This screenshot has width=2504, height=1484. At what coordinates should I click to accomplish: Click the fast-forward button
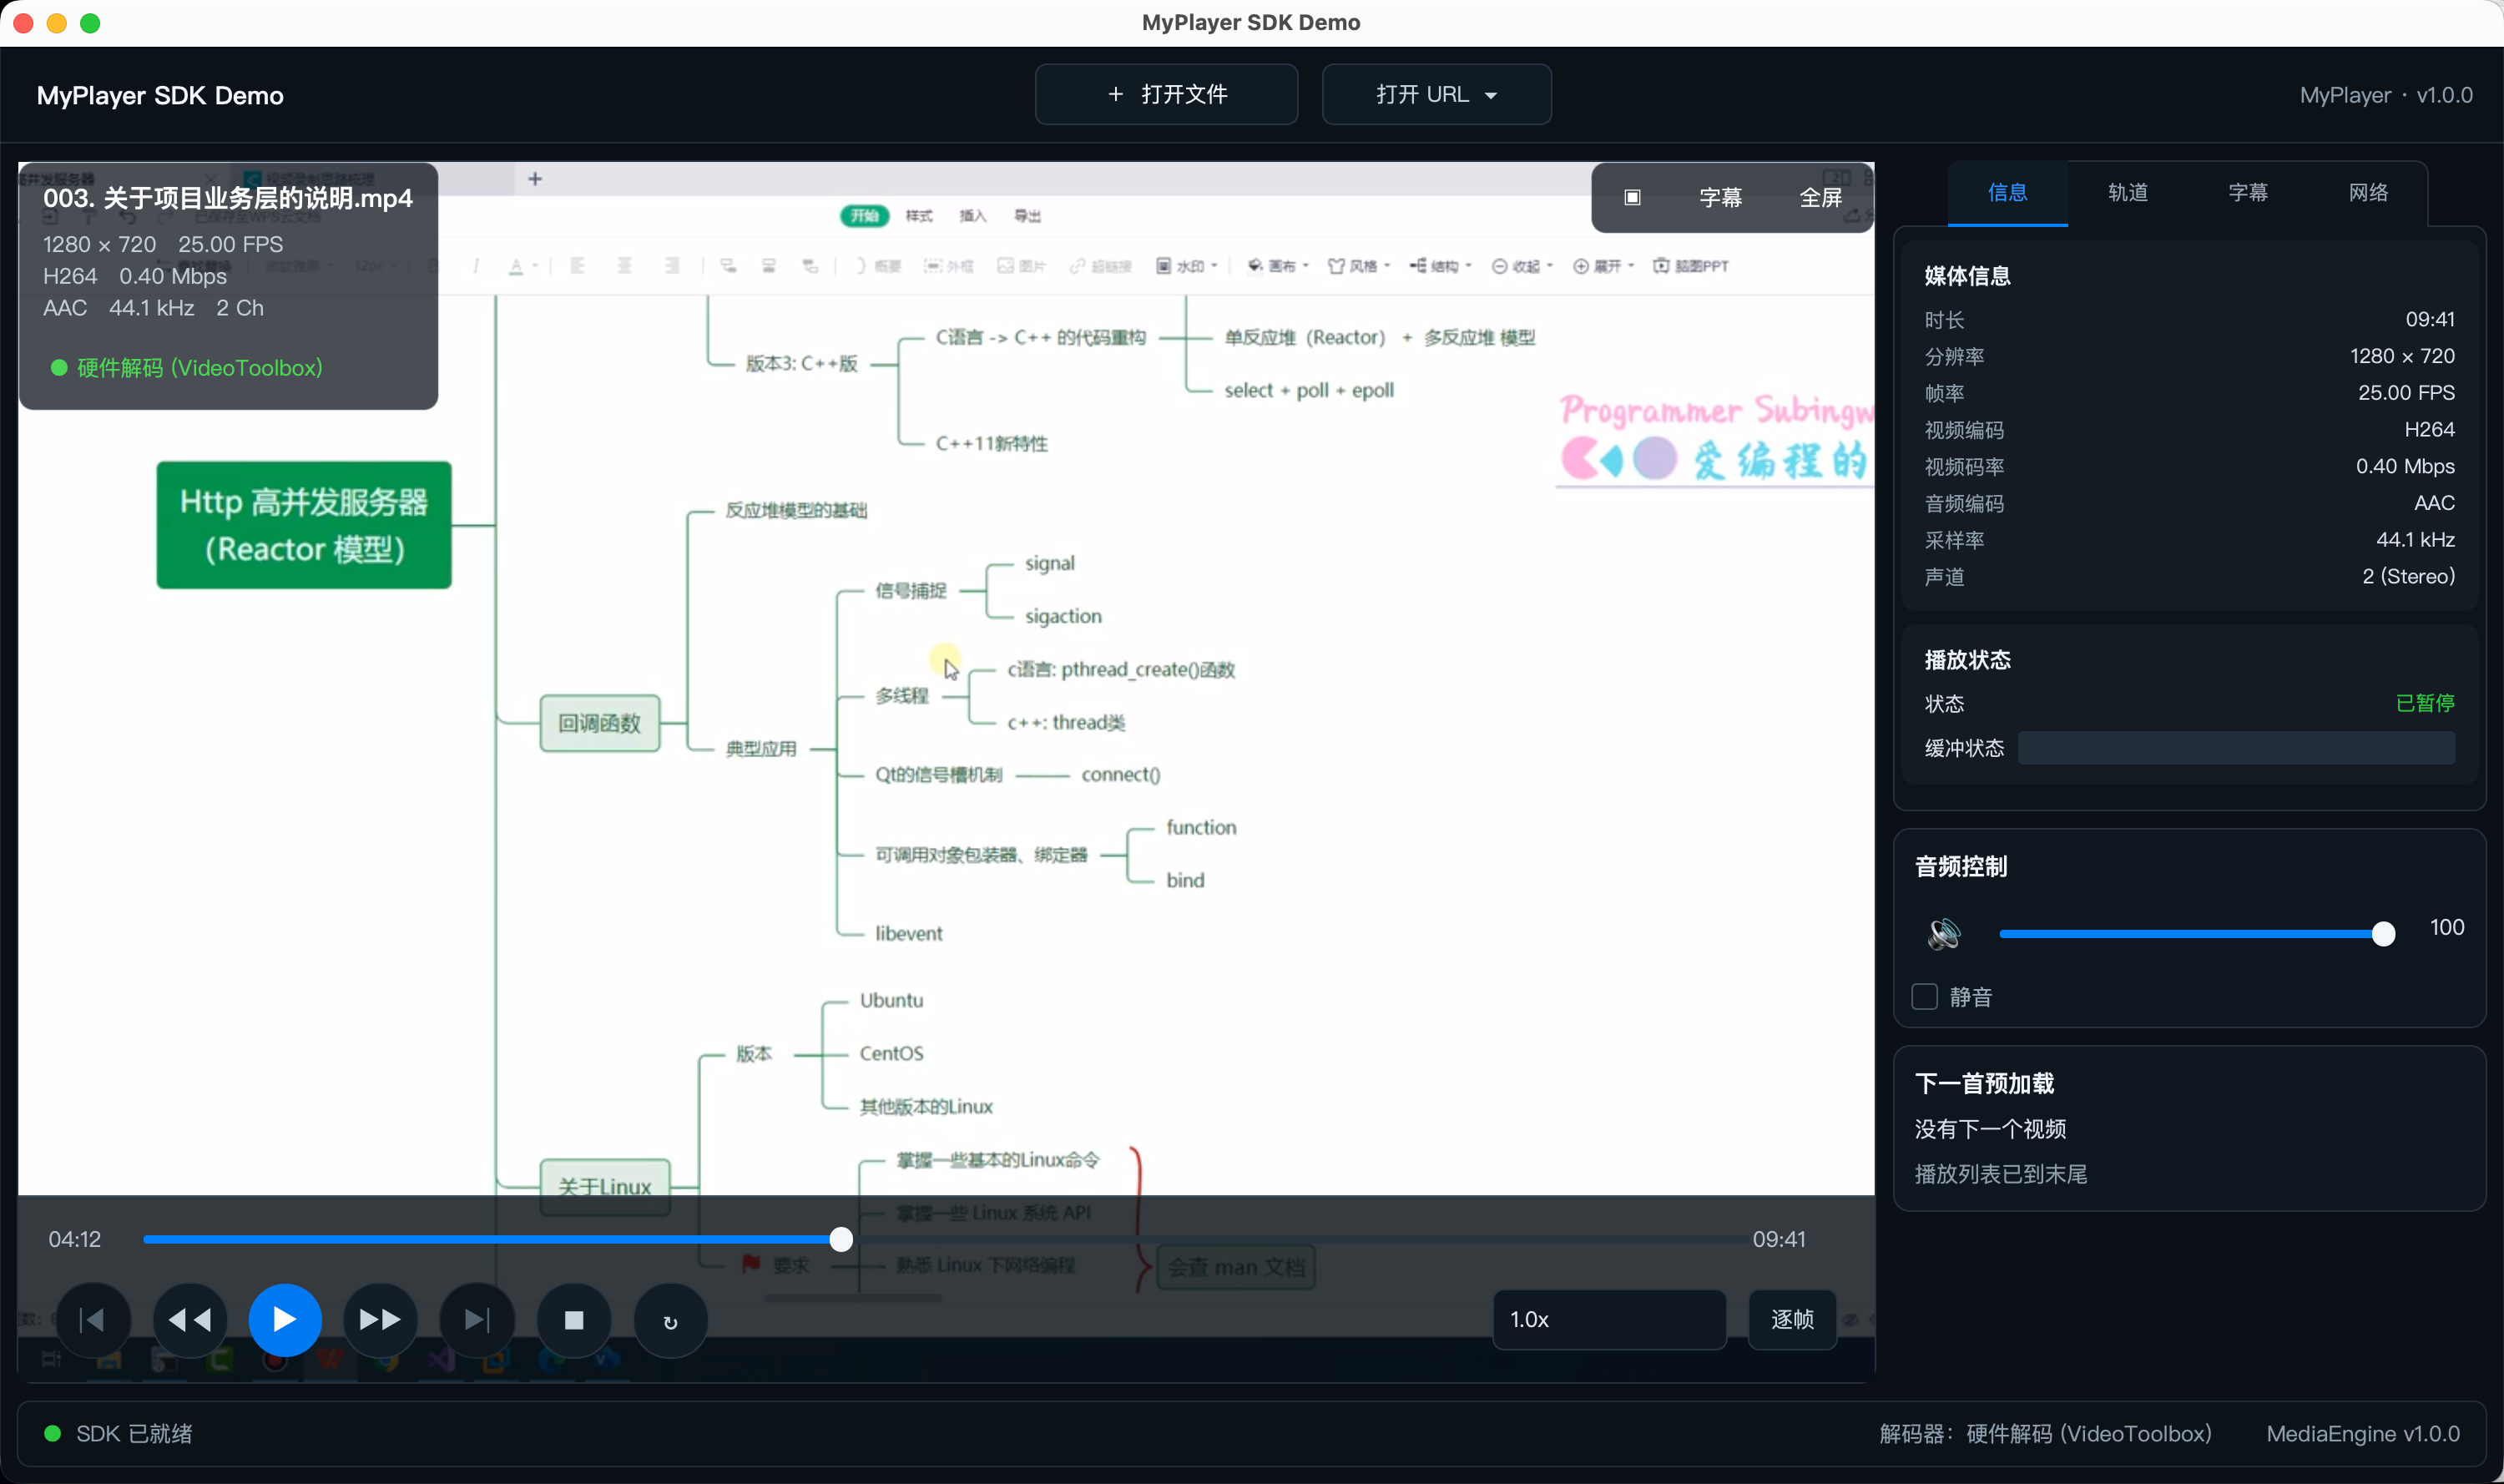pos(380,1320)
